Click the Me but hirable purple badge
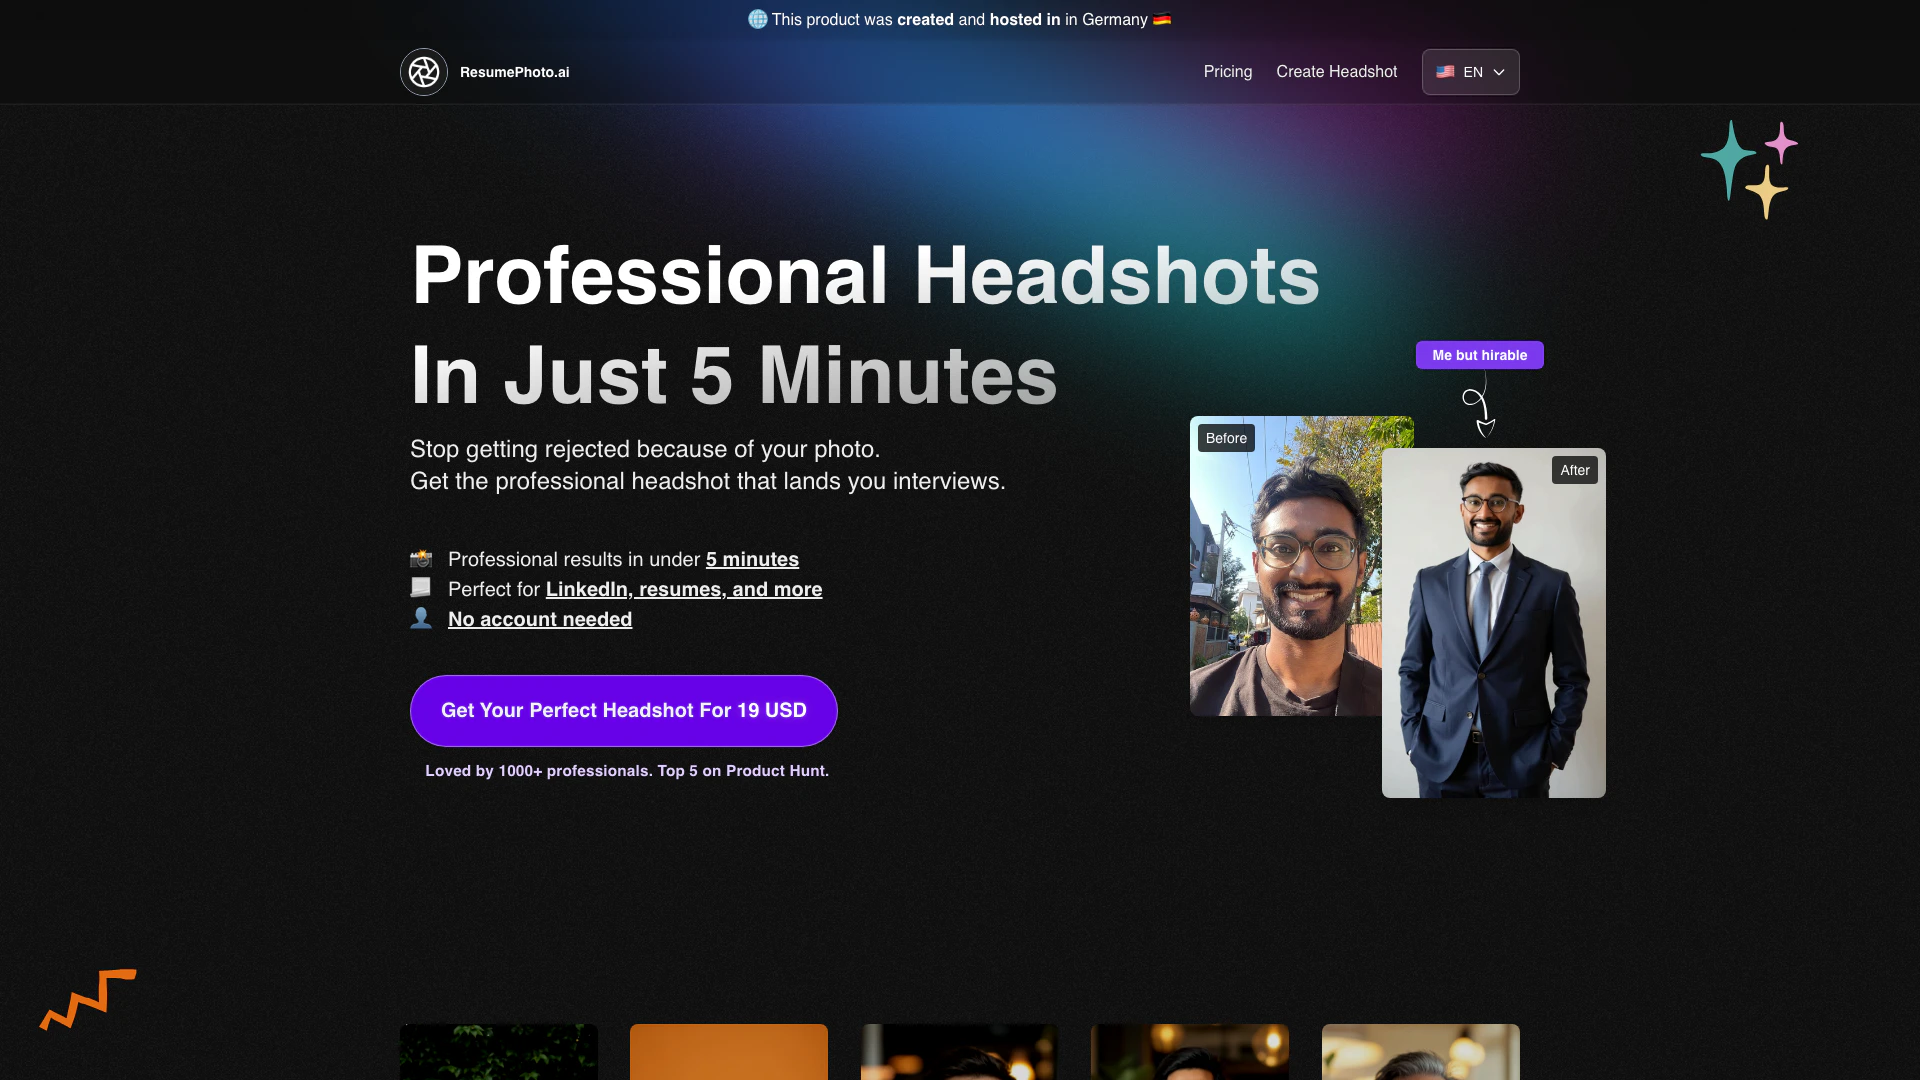The image size is (1920, 1080). (x=1479, y=355)
